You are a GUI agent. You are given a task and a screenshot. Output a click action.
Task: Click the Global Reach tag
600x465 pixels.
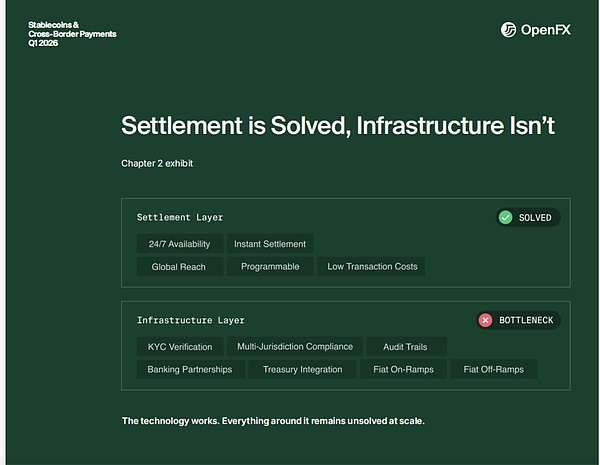point(179,267)
